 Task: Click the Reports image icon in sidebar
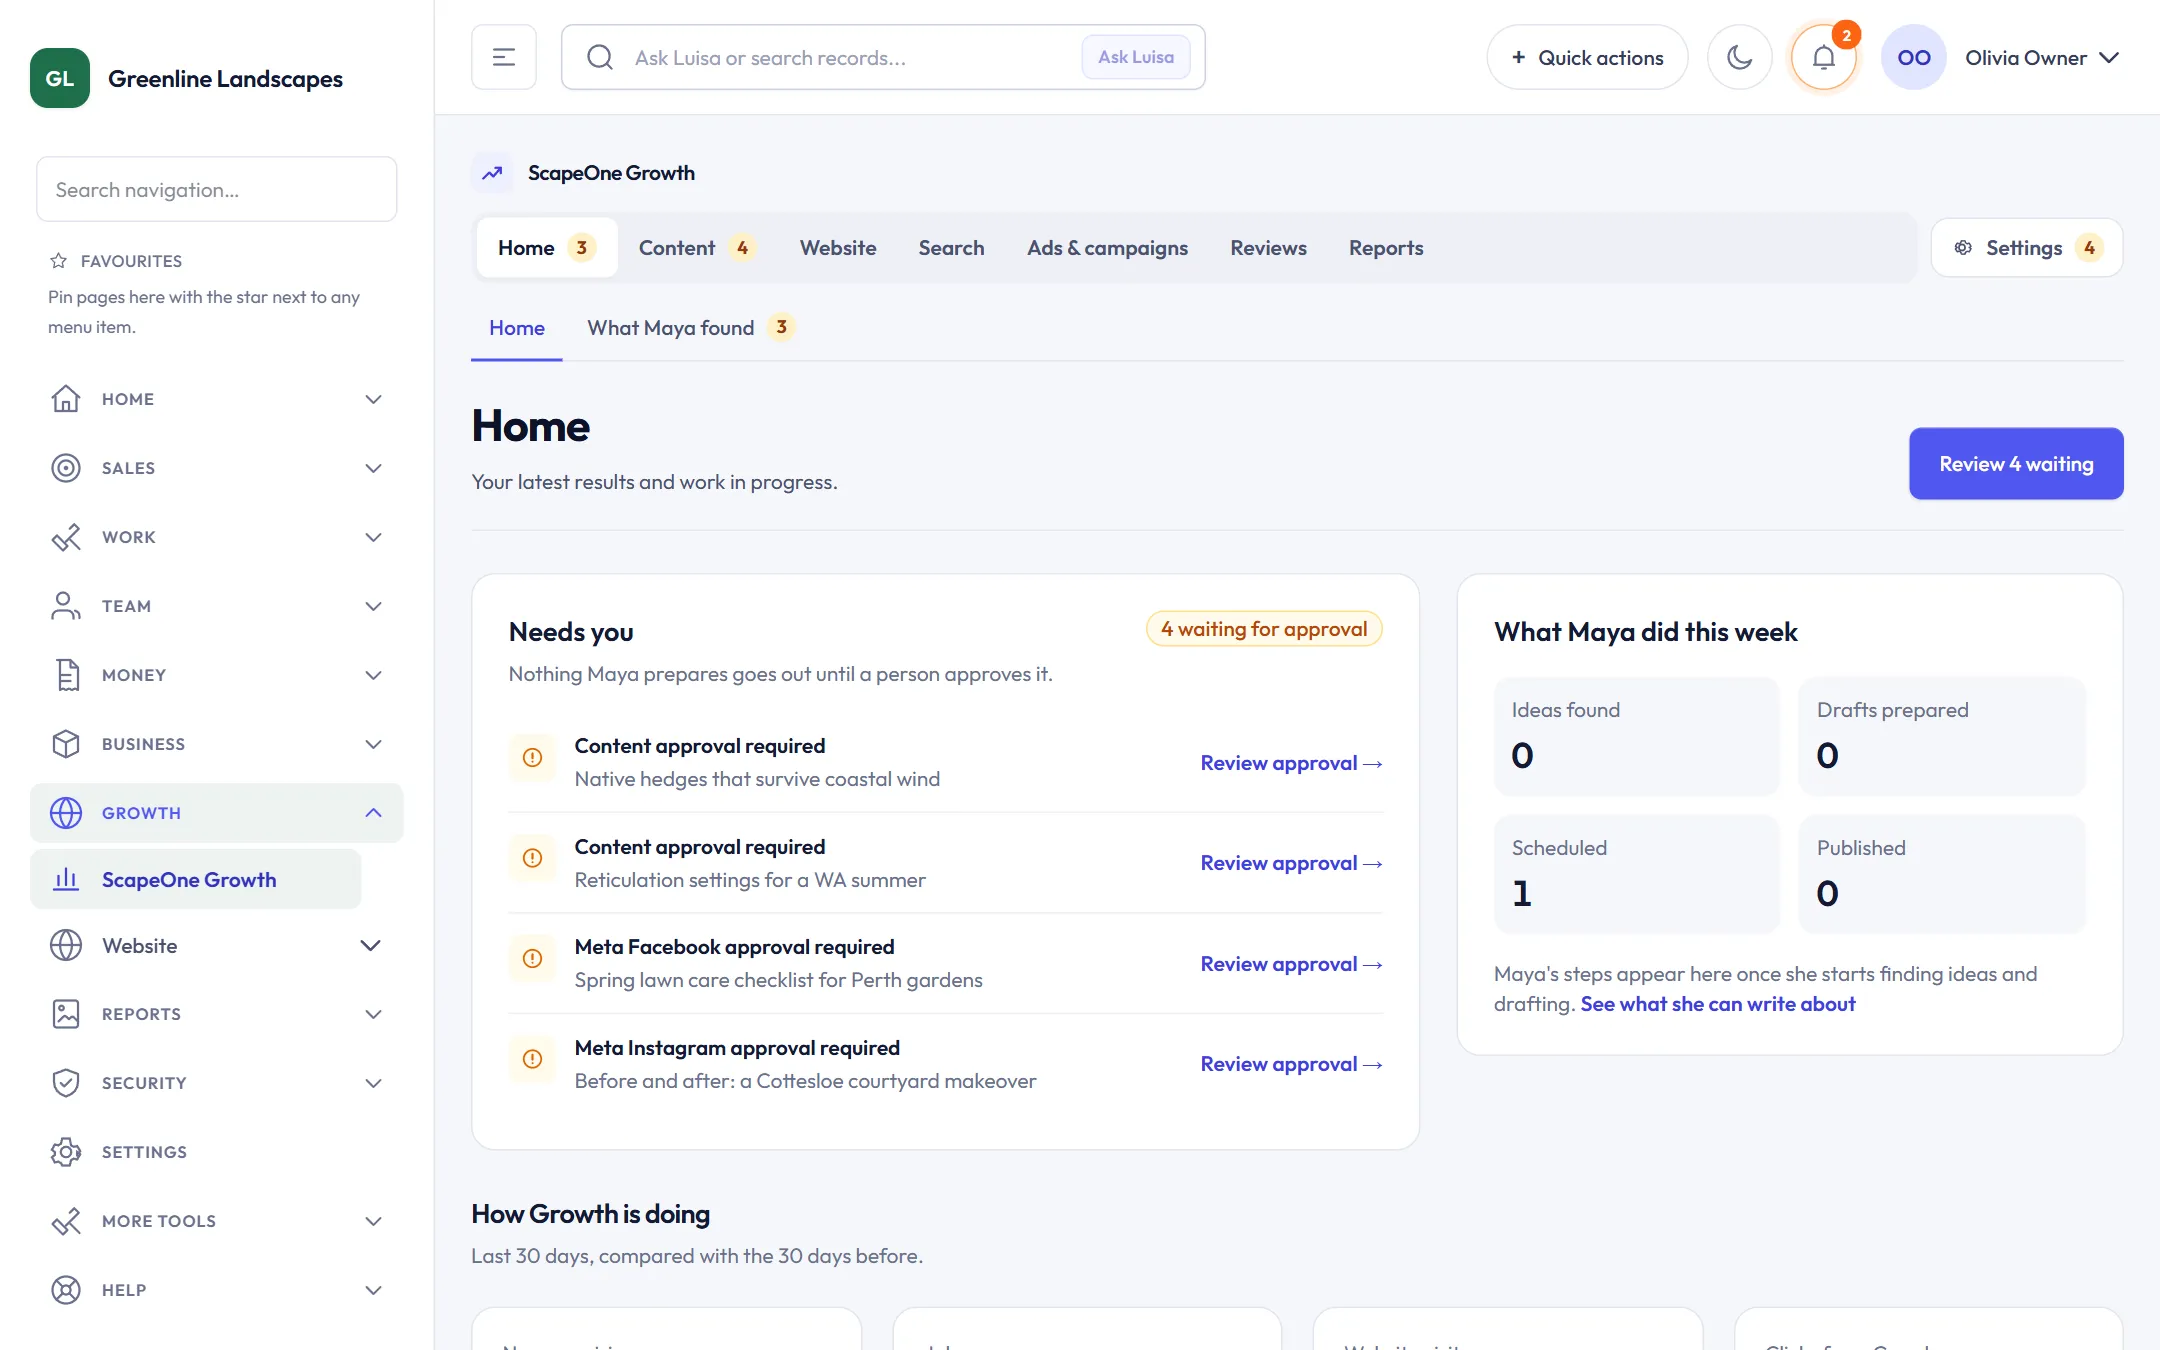tap(66, 1014)
